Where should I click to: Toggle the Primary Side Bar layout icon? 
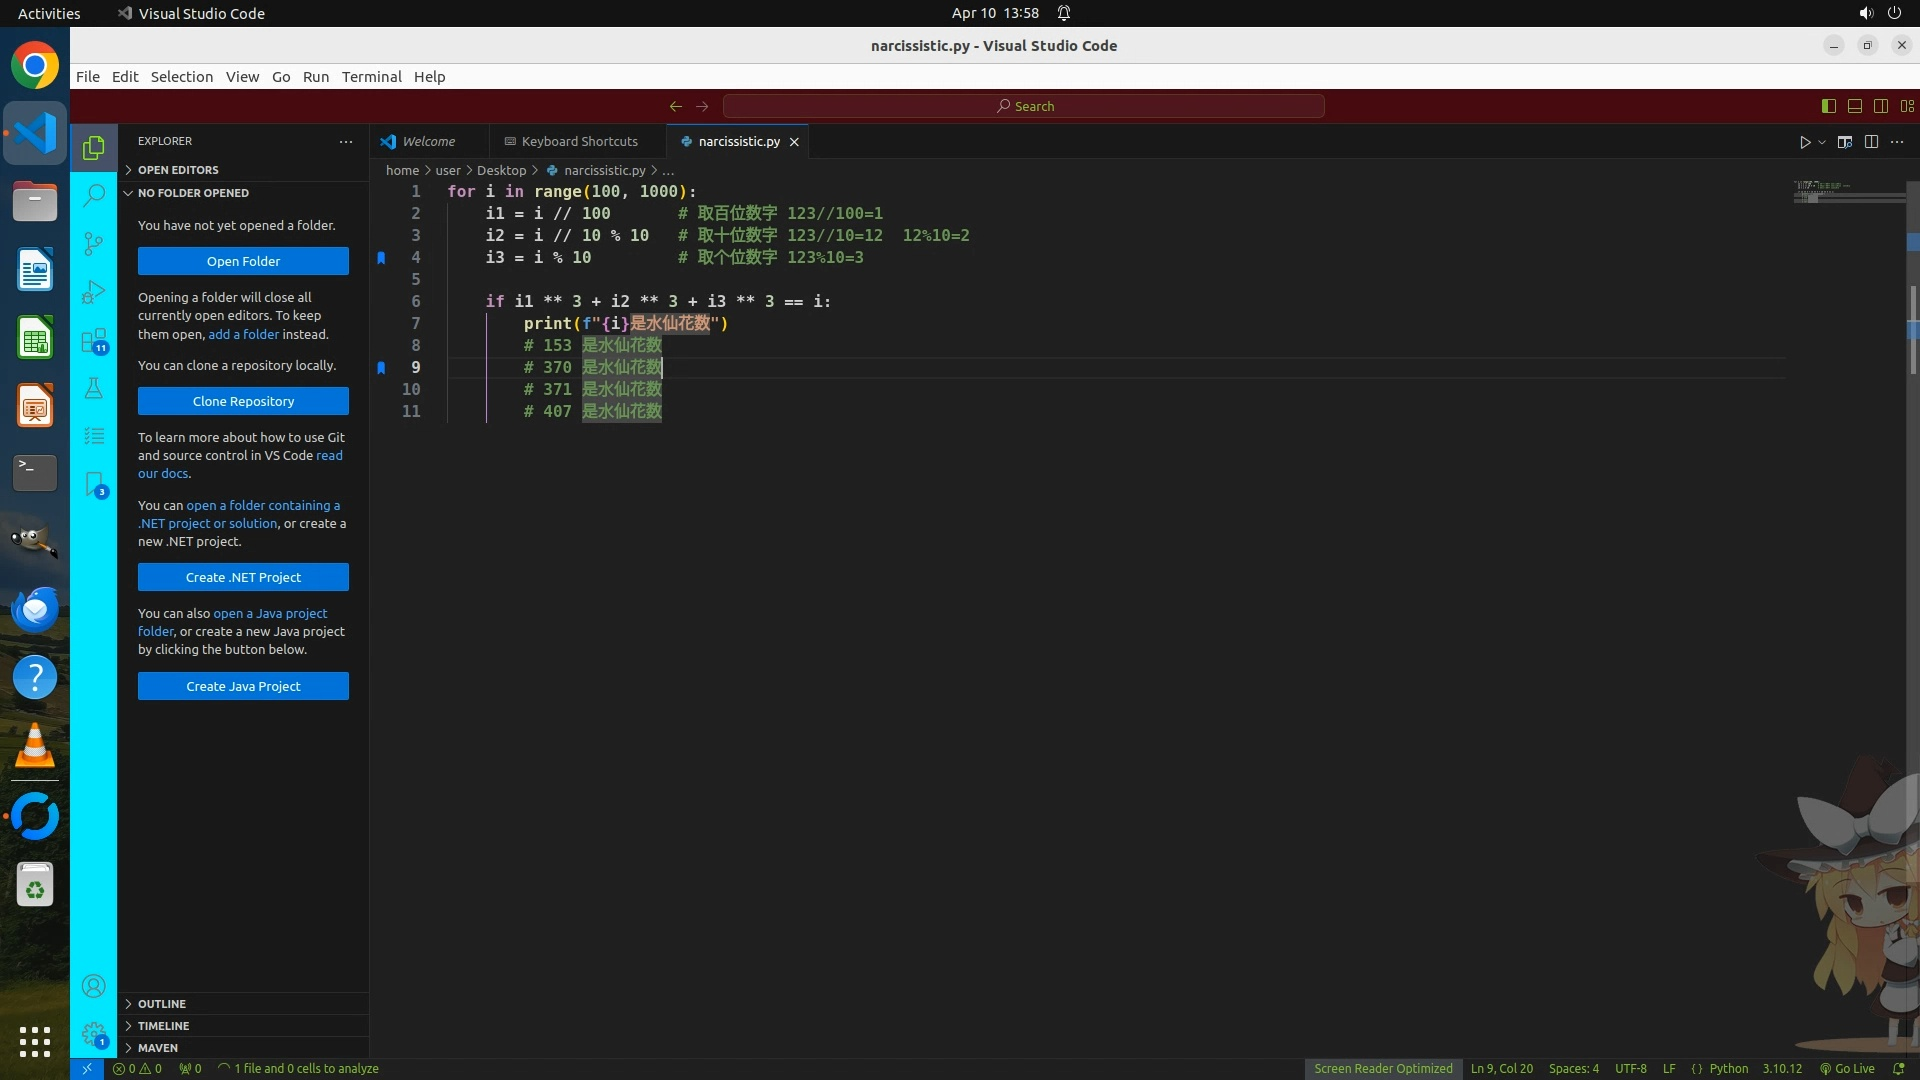click(x=1828, y=106)
